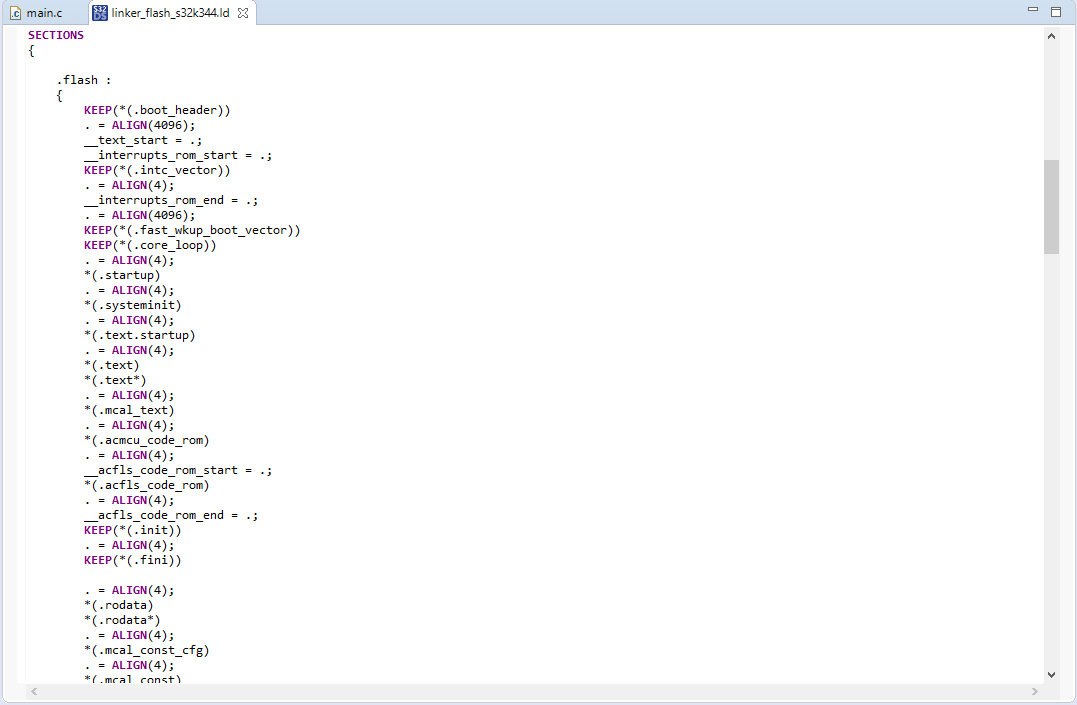Click the S32DS icon on the linker file tab
Screen dimensions: 1077x705
[99, 13]
